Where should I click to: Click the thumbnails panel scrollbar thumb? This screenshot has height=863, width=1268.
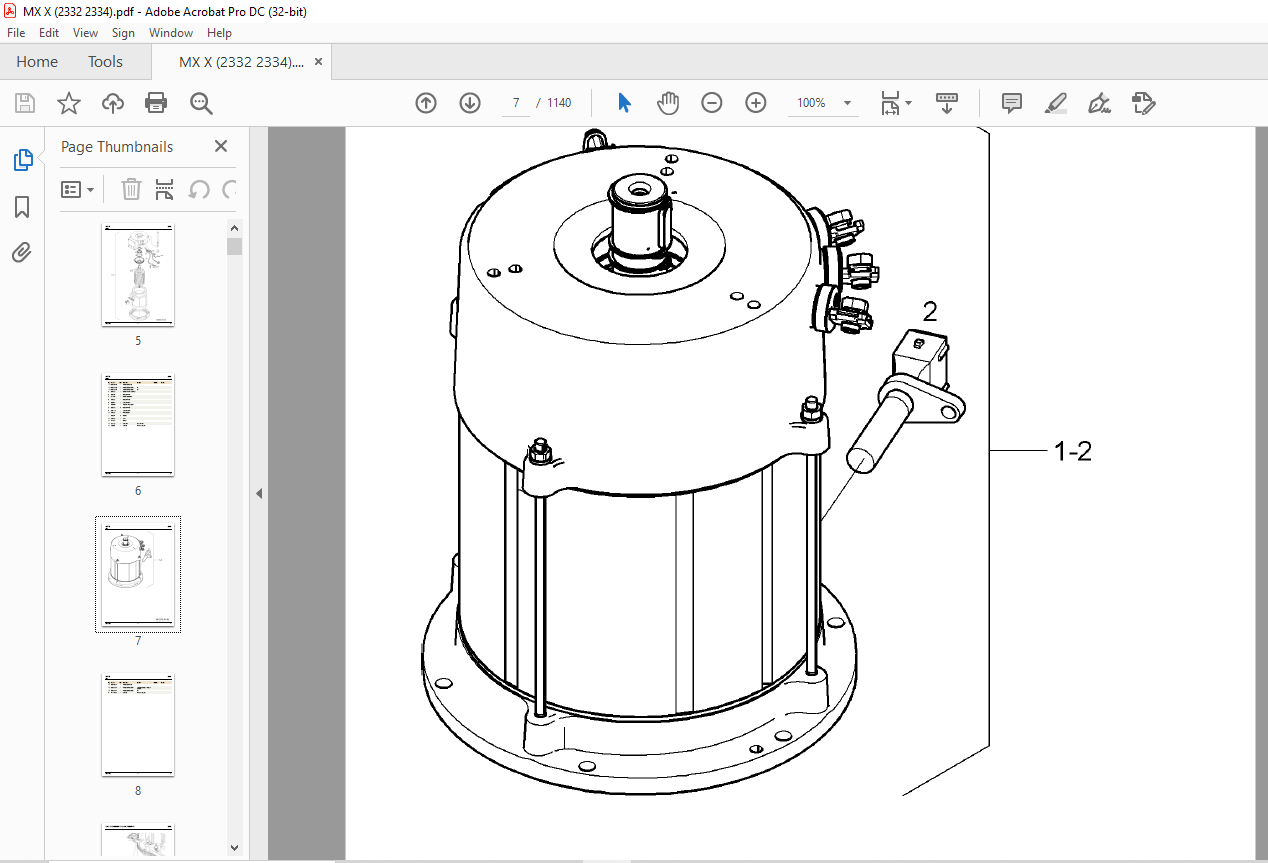pyautogui.click(x=234, y=246)
